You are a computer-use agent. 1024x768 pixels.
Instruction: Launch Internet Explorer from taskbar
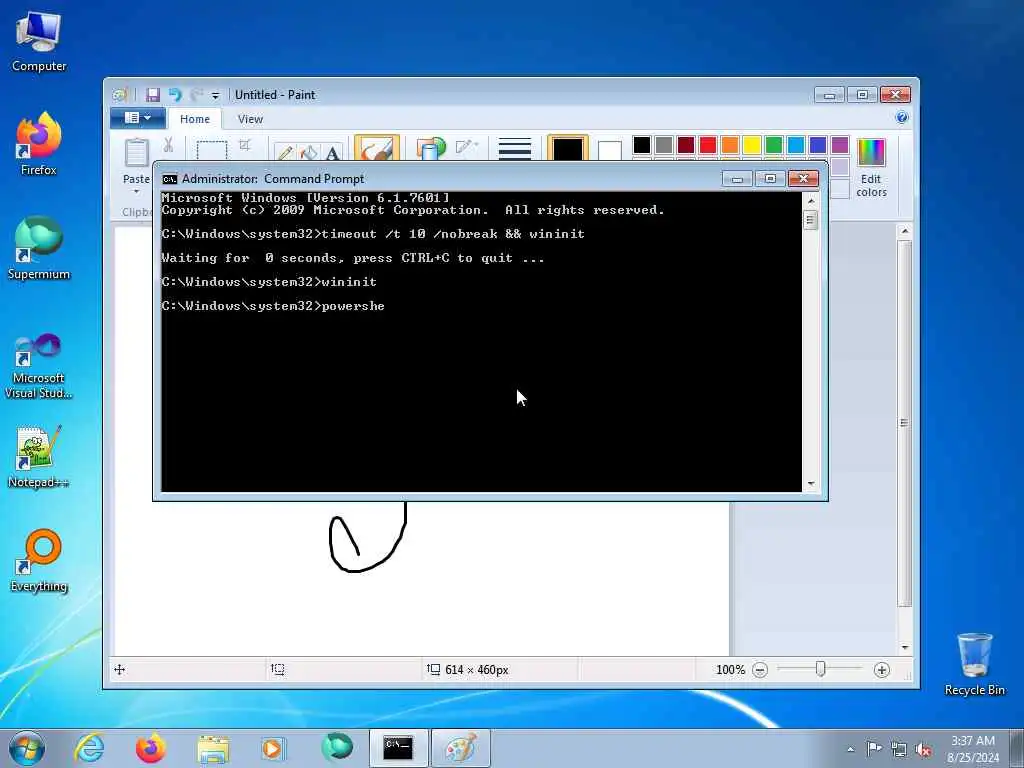point(89,748)
